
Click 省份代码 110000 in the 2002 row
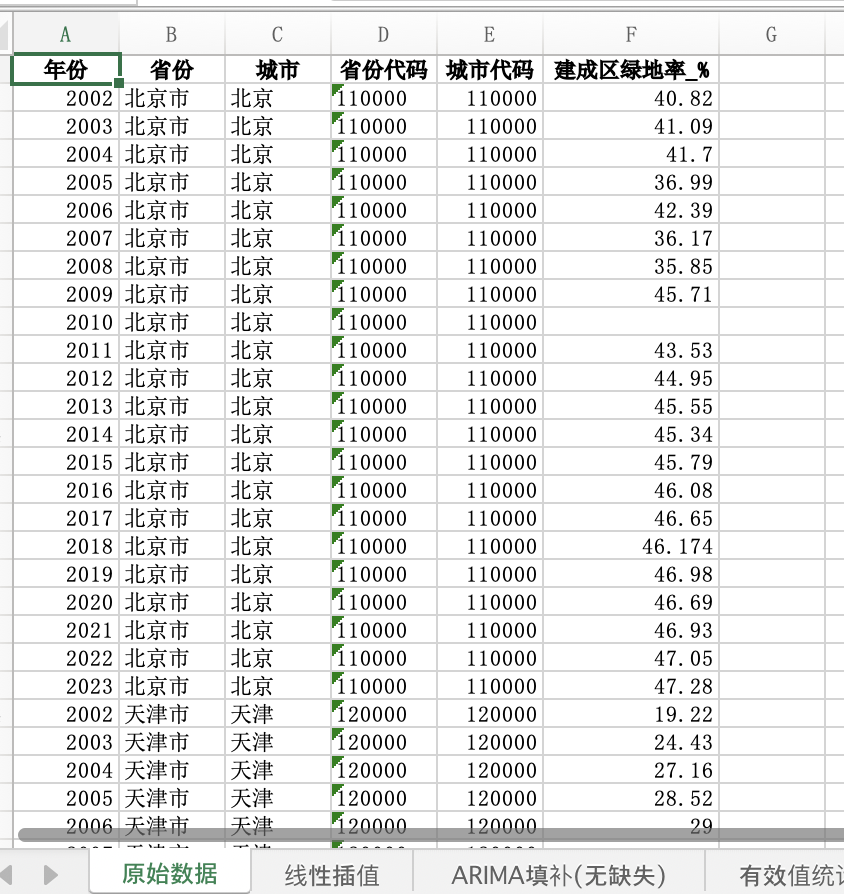(384, 98)
